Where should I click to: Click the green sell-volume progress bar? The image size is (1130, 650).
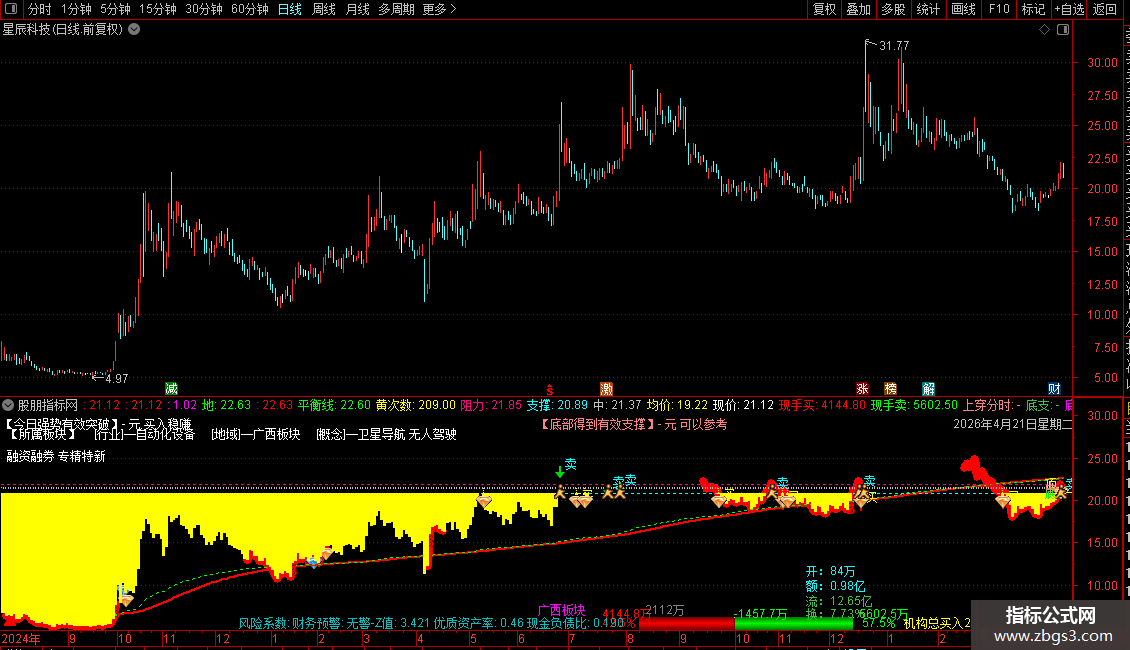point(793,623)
